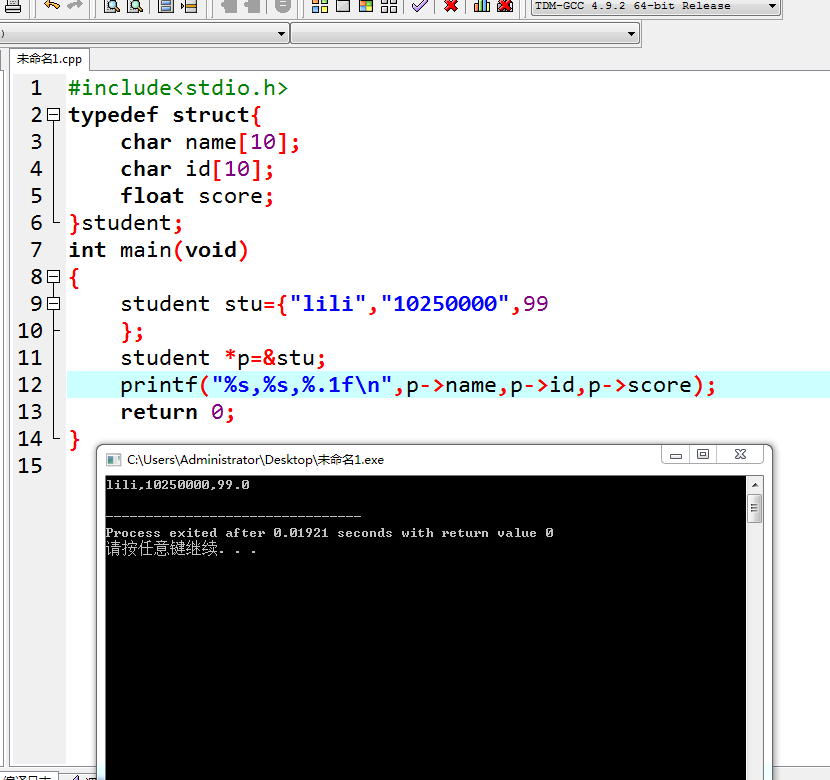Undo the last edit
The height and width of the screenshot is (780, 830).
(52, 5)
